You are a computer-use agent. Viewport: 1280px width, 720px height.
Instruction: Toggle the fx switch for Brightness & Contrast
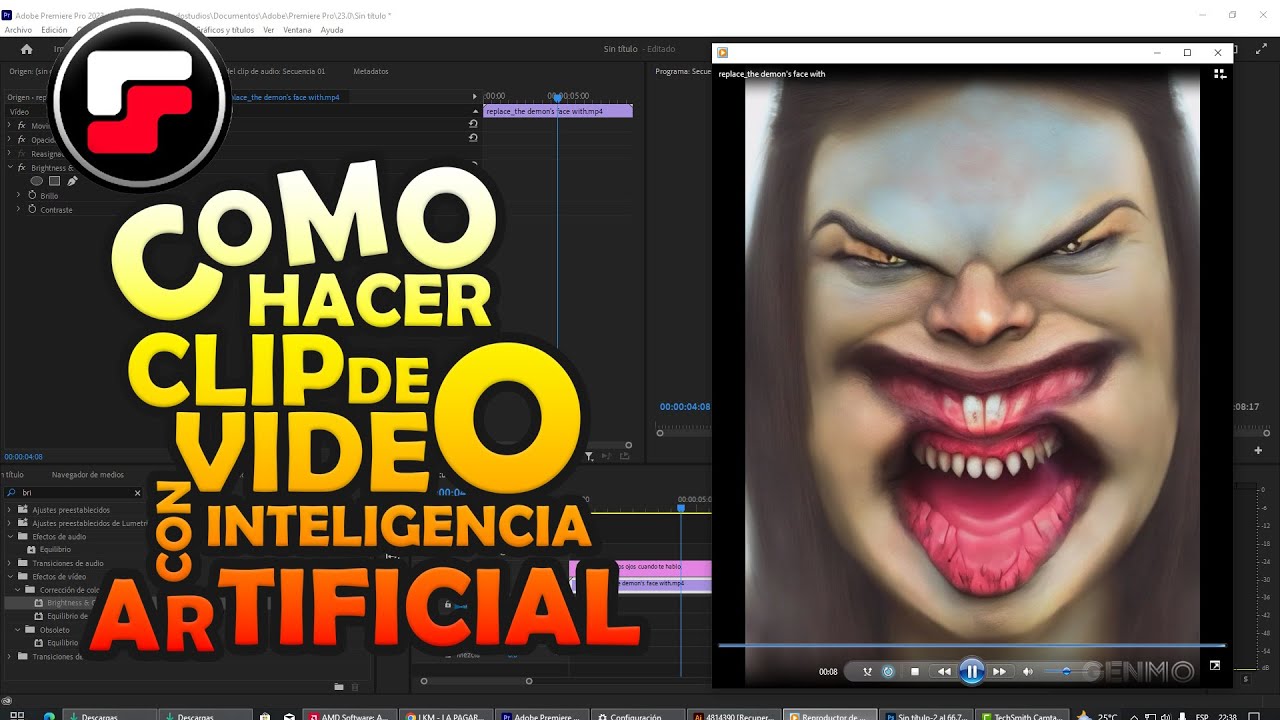pos(21,168)
